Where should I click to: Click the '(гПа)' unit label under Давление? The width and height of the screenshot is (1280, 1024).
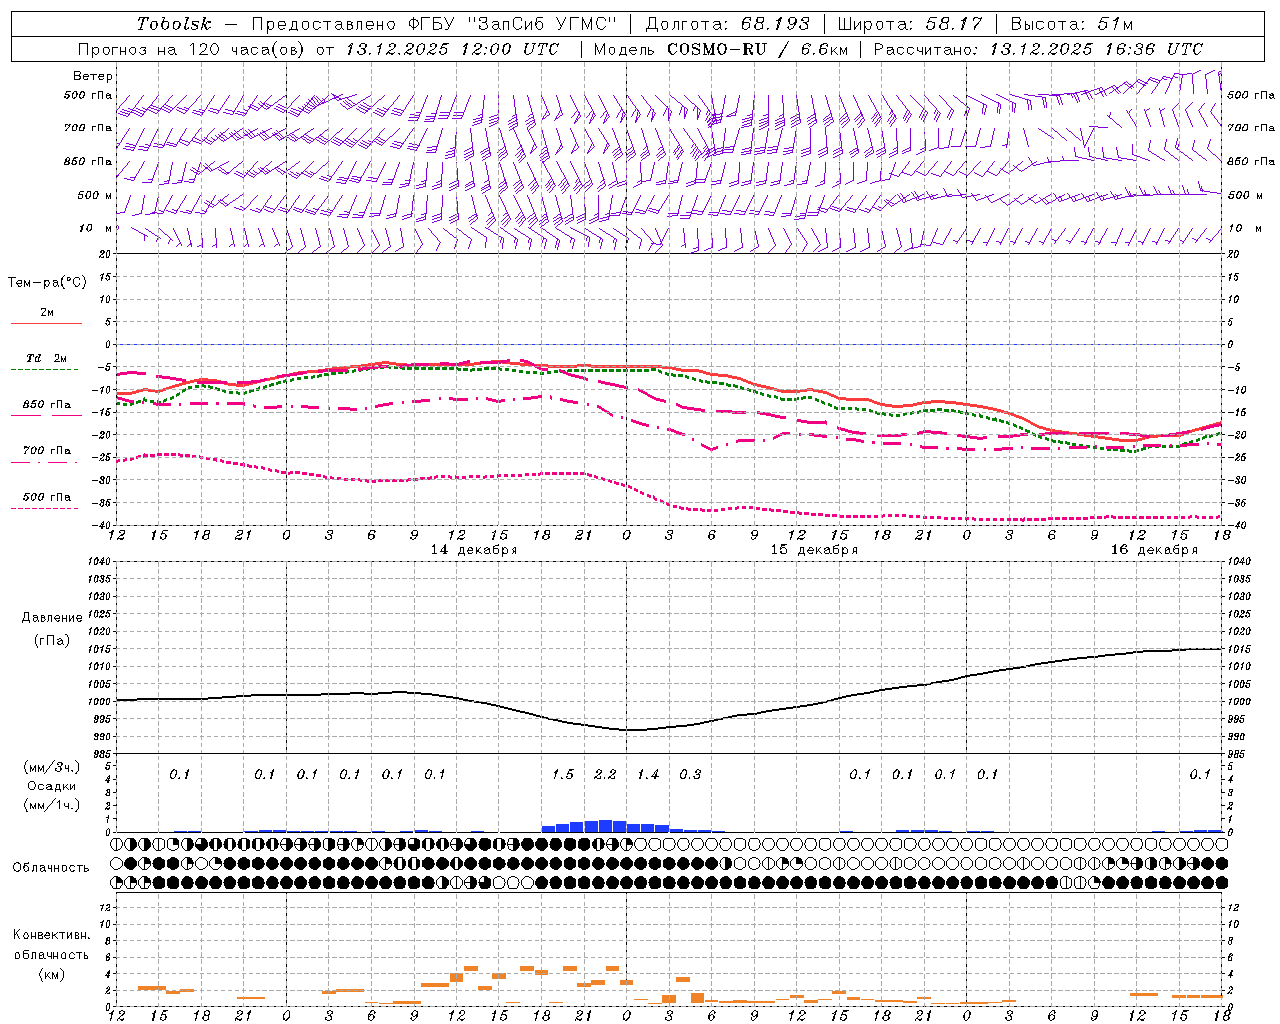(x=50, y=641)
